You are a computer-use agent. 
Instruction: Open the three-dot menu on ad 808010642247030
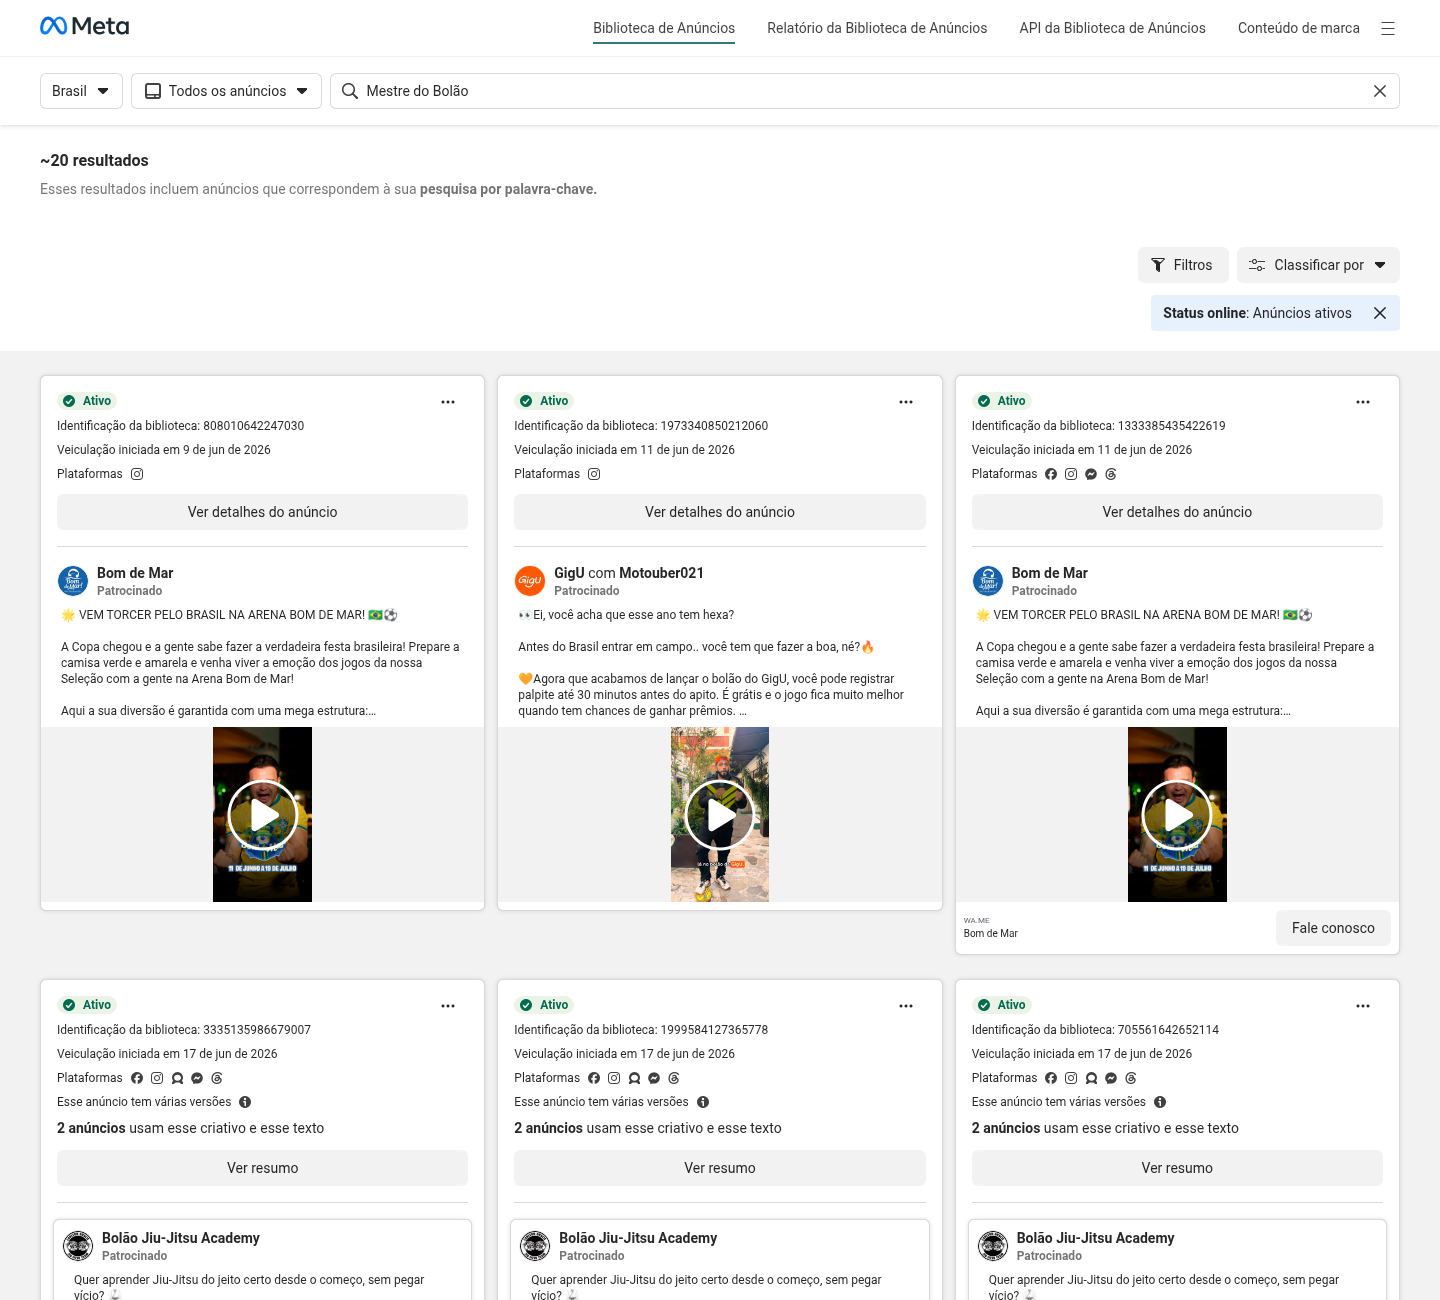448,402
